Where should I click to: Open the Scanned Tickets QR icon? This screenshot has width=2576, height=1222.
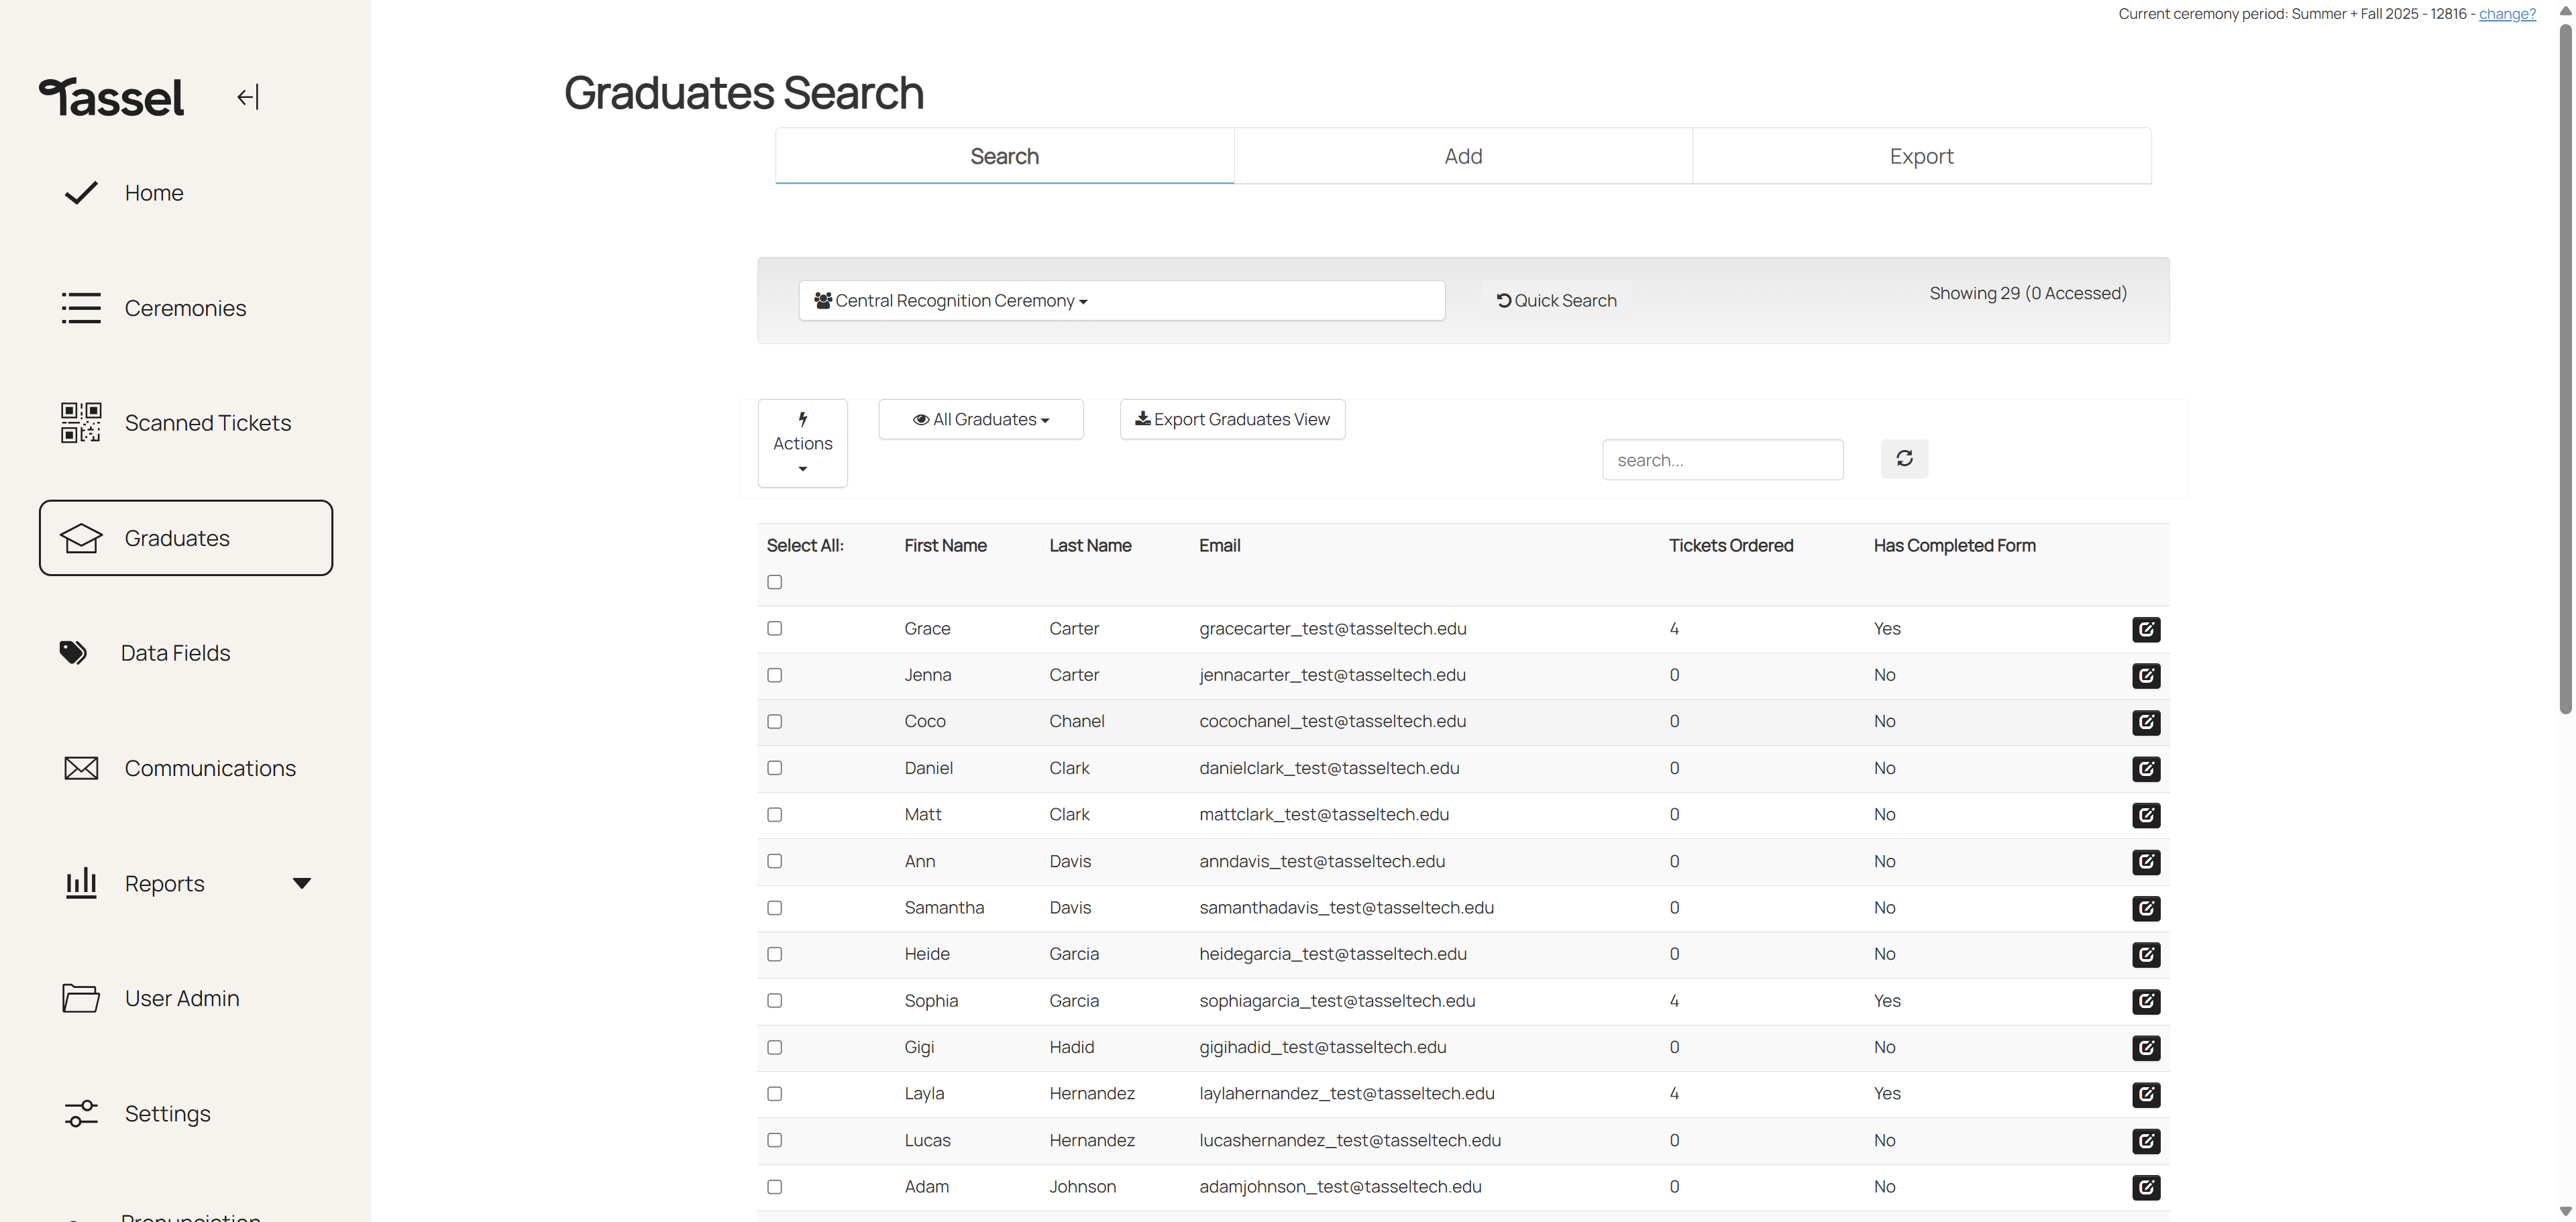pyautogui.click(x=81, y=423)
